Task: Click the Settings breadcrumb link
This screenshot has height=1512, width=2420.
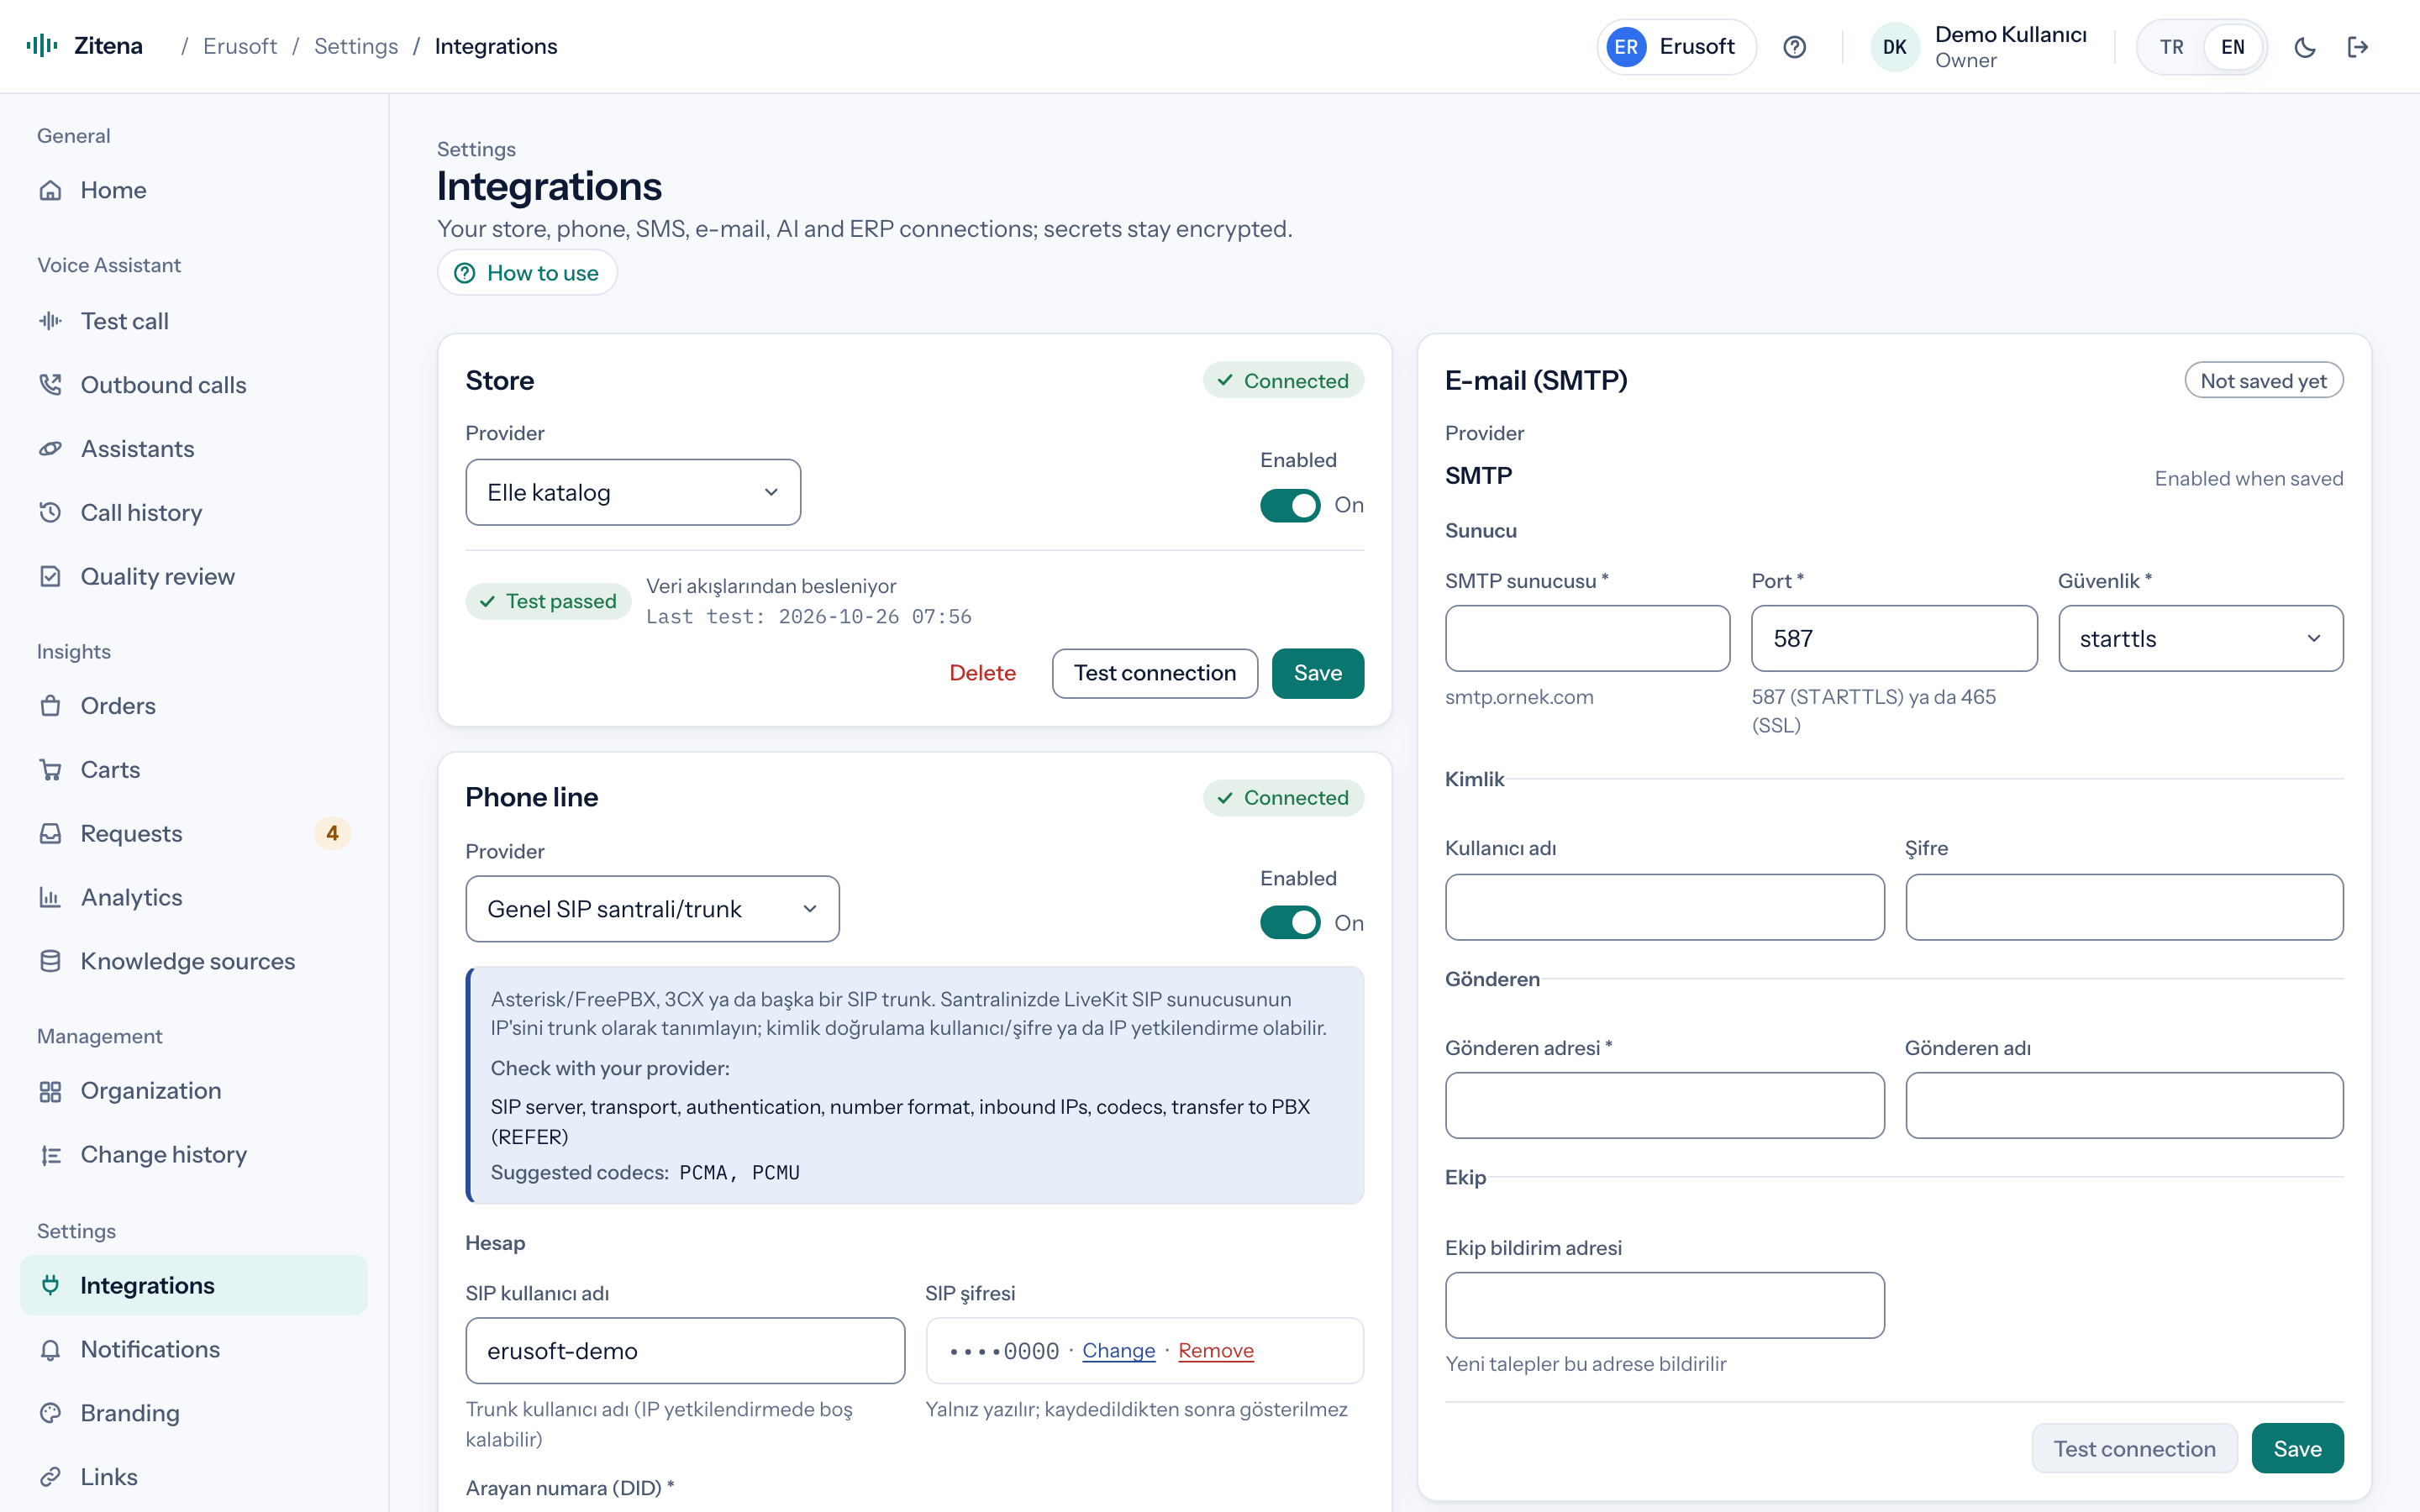Action: tap(356, 46)
